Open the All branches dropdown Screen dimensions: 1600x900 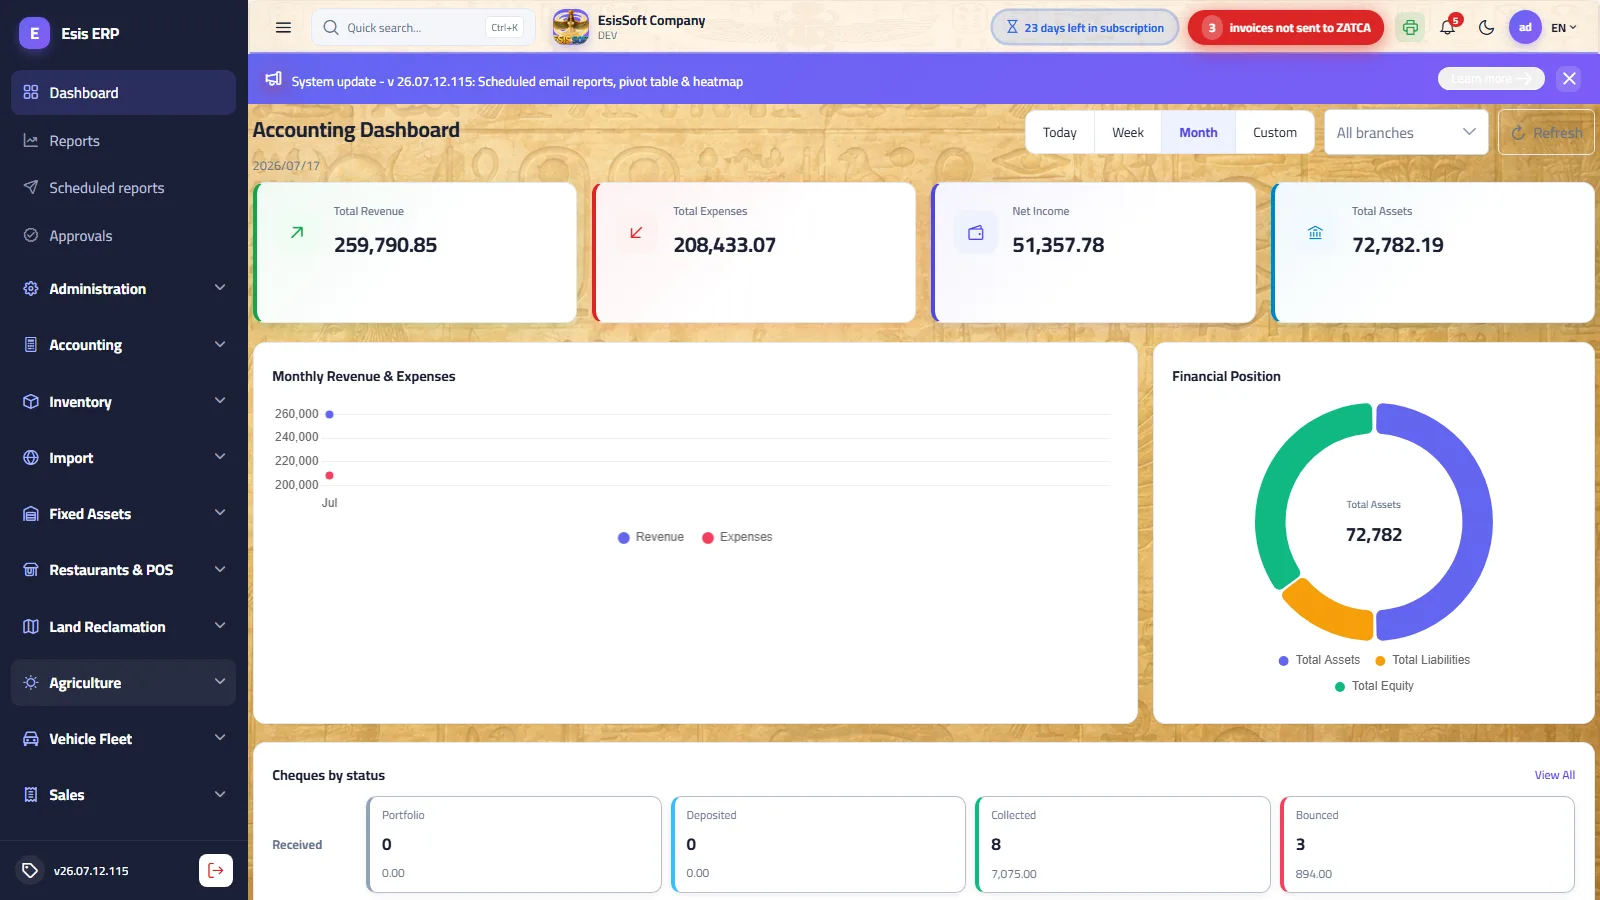(x=1406, y=133)
